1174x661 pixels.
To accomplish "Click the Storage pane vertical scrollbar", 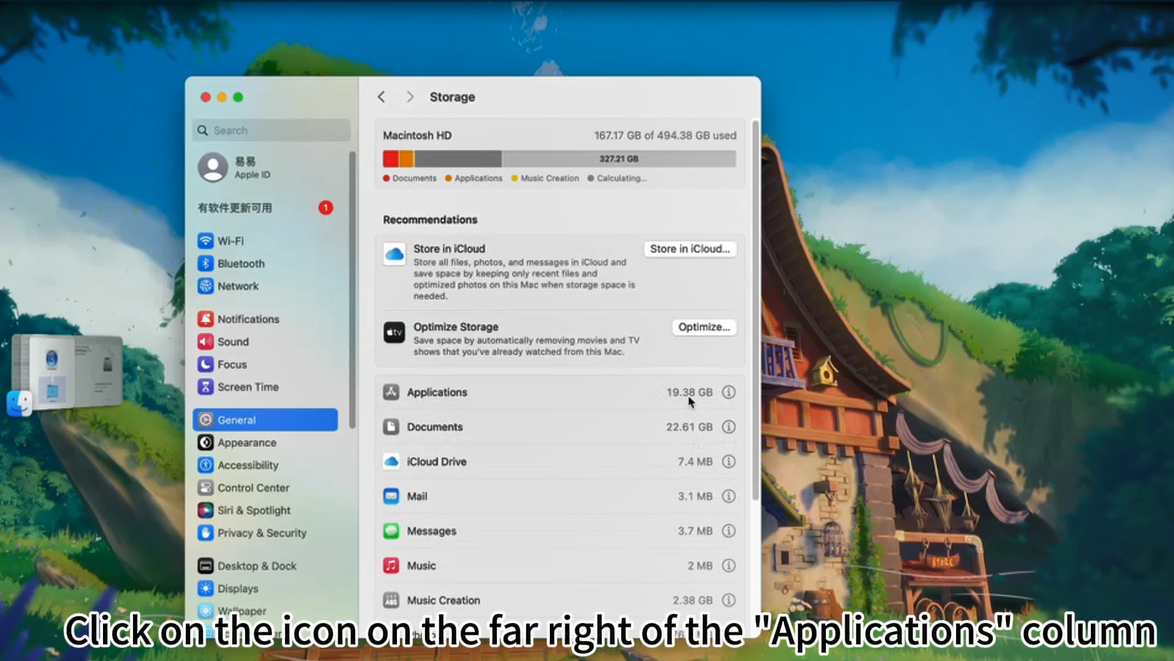I will click(x=755, y=311).
